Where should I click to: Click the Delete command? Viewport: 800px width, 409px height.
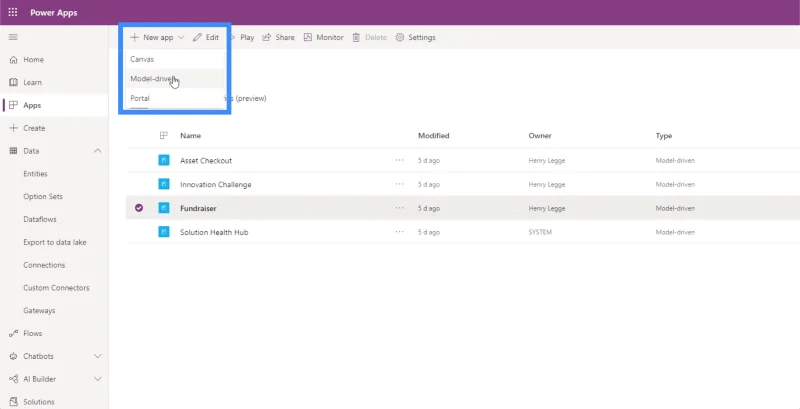pyautogui.click(x=369, y=37)
